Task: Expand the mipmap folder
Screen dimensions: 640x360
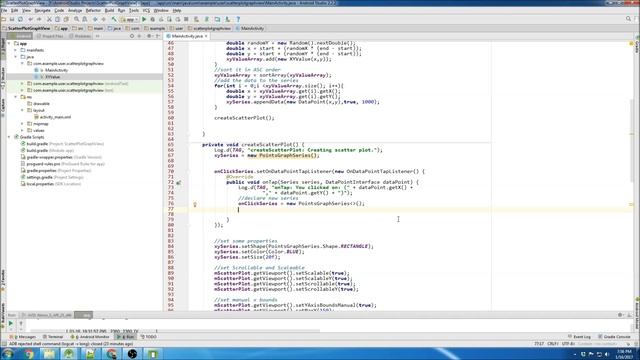Action: (x=22, y=124)
